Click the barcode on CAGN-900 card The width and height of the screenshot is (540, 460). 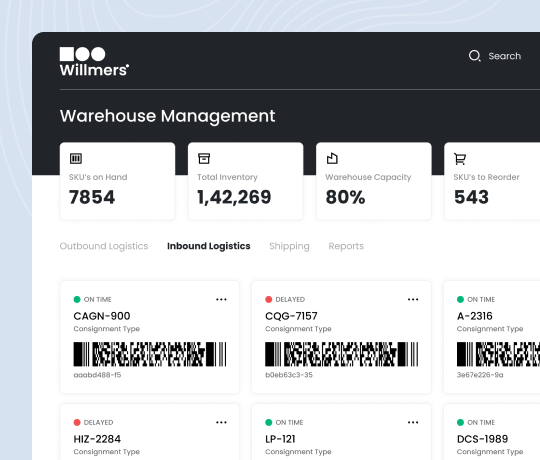[x=150, y=354]
